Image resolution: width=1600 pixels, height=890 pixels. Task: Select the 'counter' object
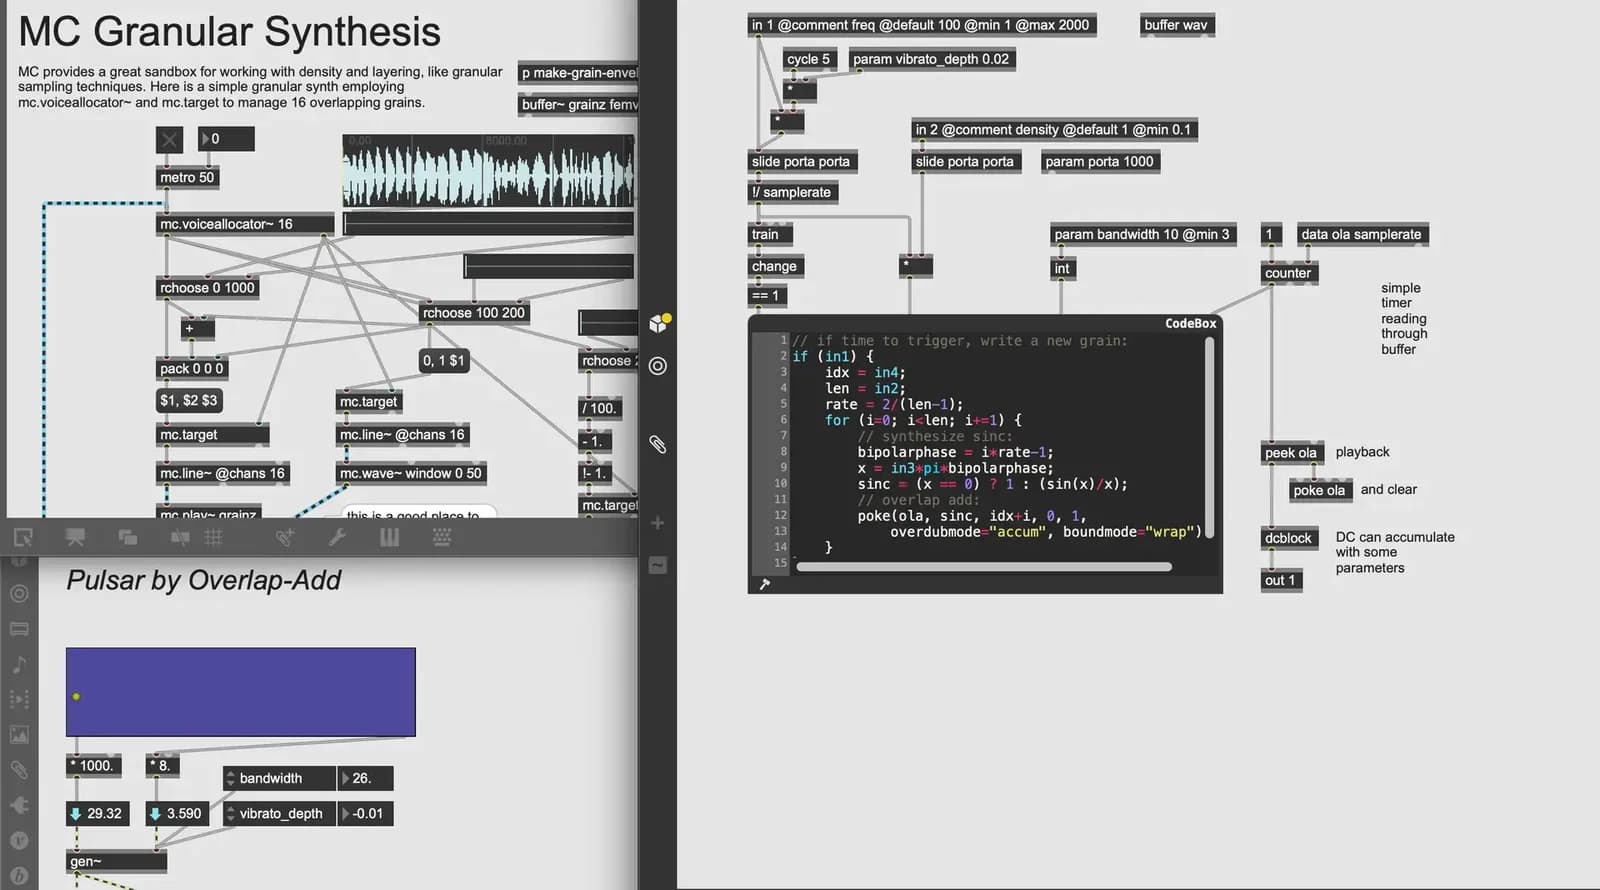[x=1290, y=273]
